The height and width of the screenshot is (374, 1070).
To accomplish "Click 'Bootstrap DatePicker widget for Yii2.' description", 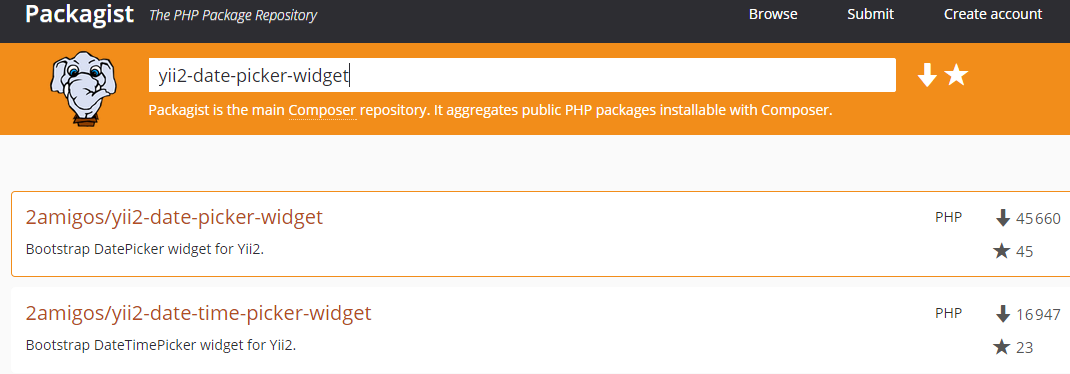I will [x=145, y=249].
